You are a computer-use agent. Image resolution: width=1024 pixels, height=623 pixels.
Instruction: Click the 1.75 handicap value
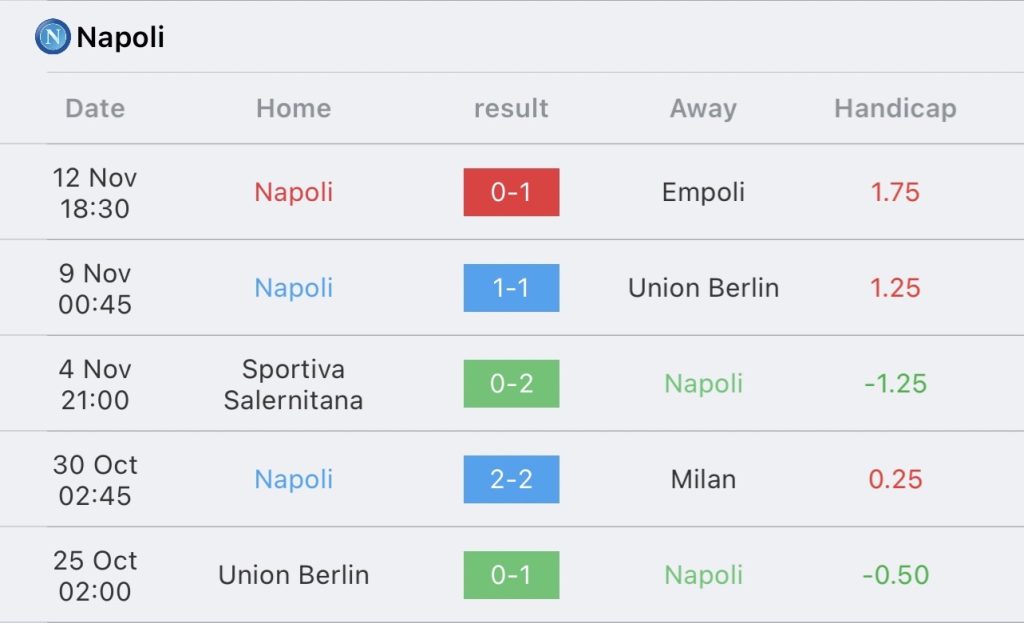(x=895, y=192)
